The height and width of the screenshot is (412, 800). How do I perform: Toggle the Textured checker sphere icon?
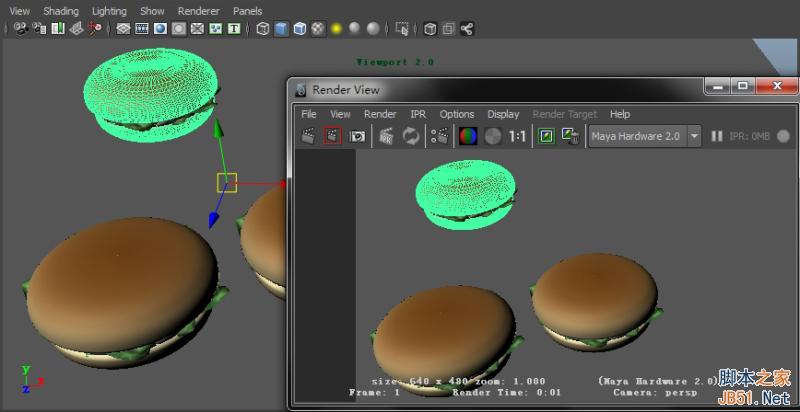[x=318, y=29]
